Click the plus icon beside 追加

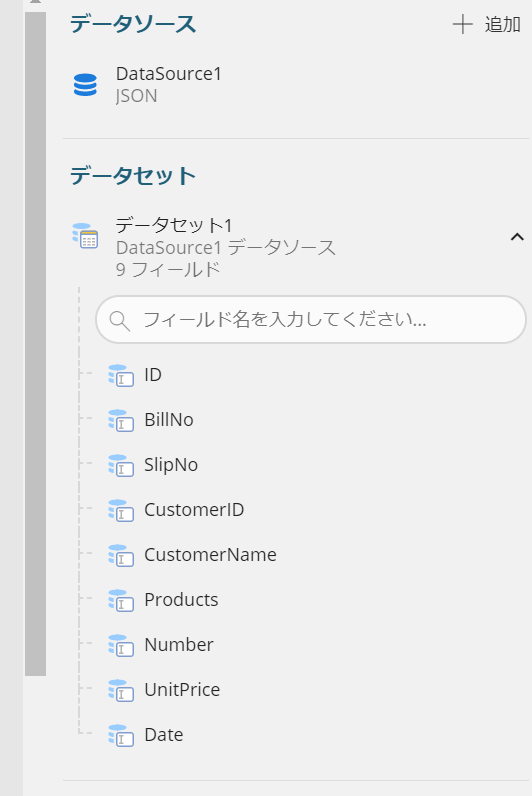[462, 24]
